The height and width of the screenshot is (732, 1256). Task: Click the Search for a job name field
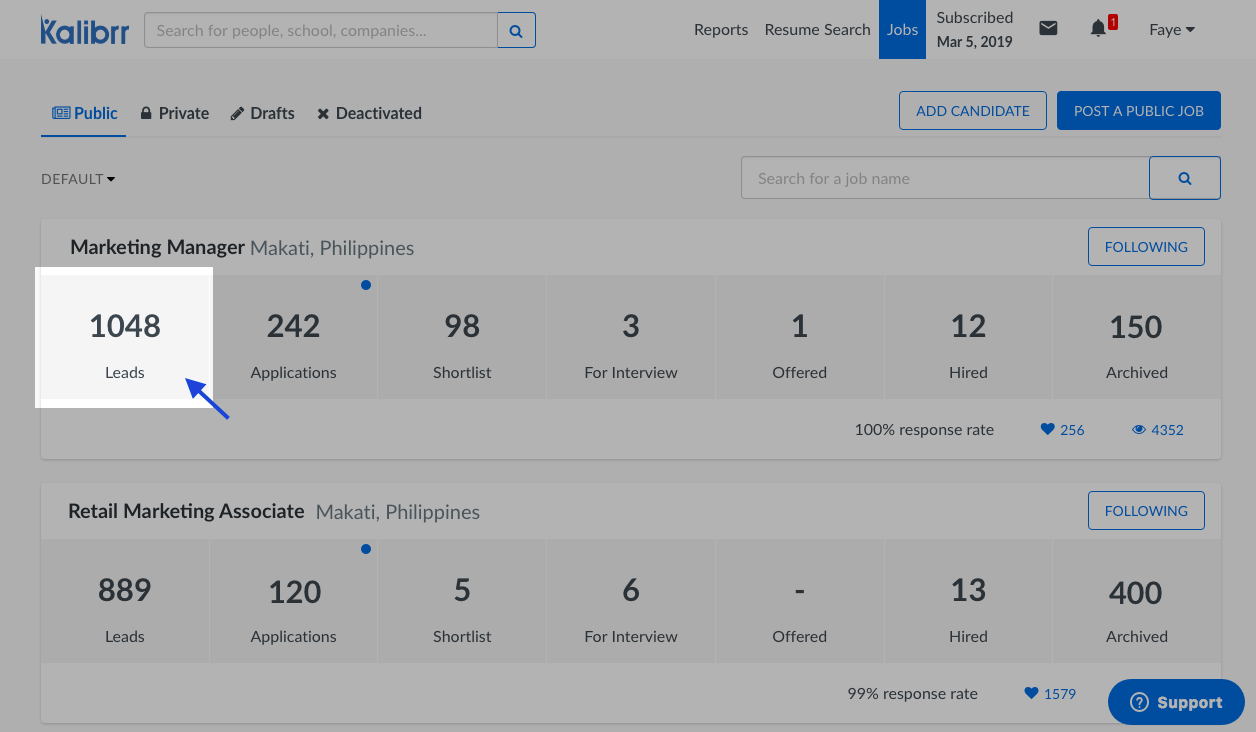tap(944, 178)
